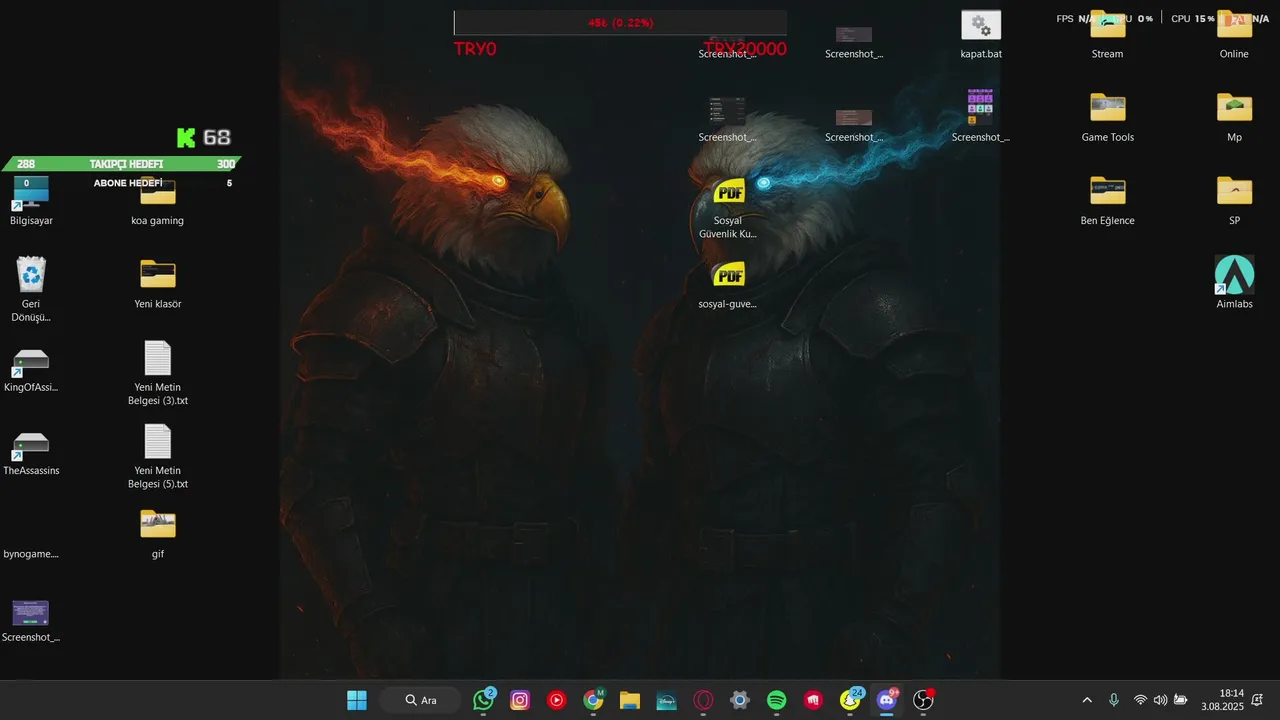The width and height of the screenshot is (1280, 720).
Task: Open the Yeni klasör folder
Action: (x=158, y=285)
